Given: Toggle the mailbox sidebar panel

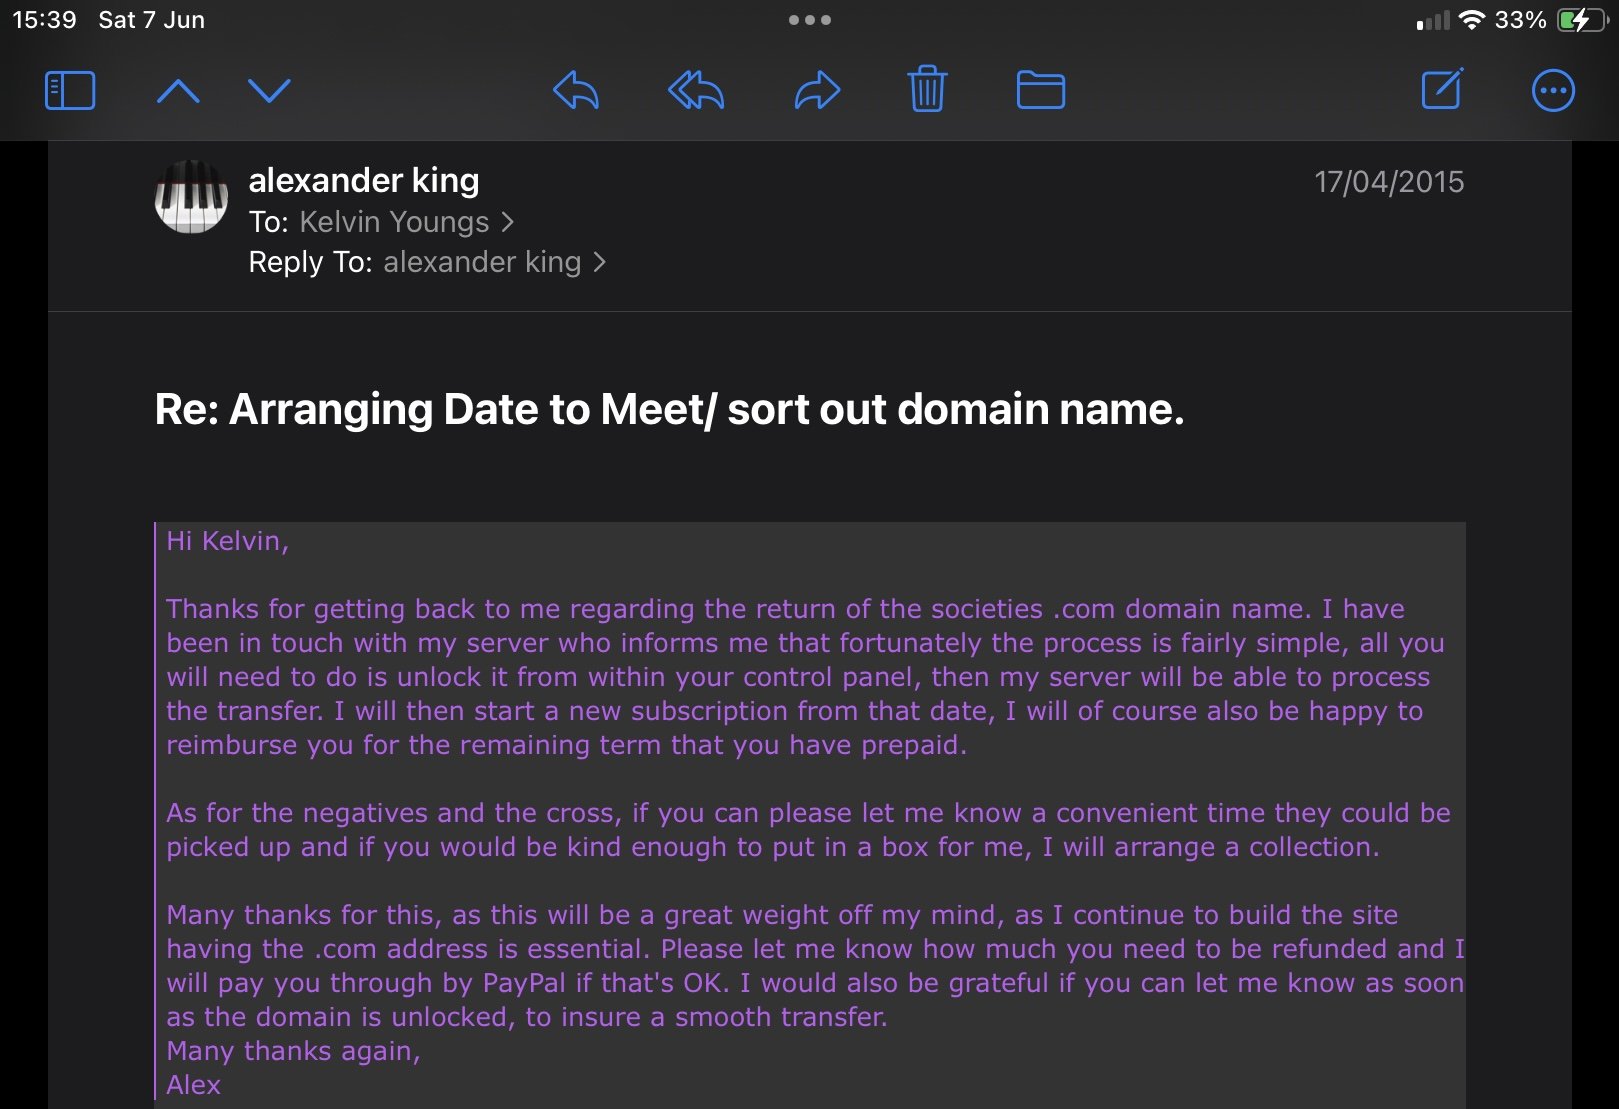Looking at the screenshot, I should 70,91.
